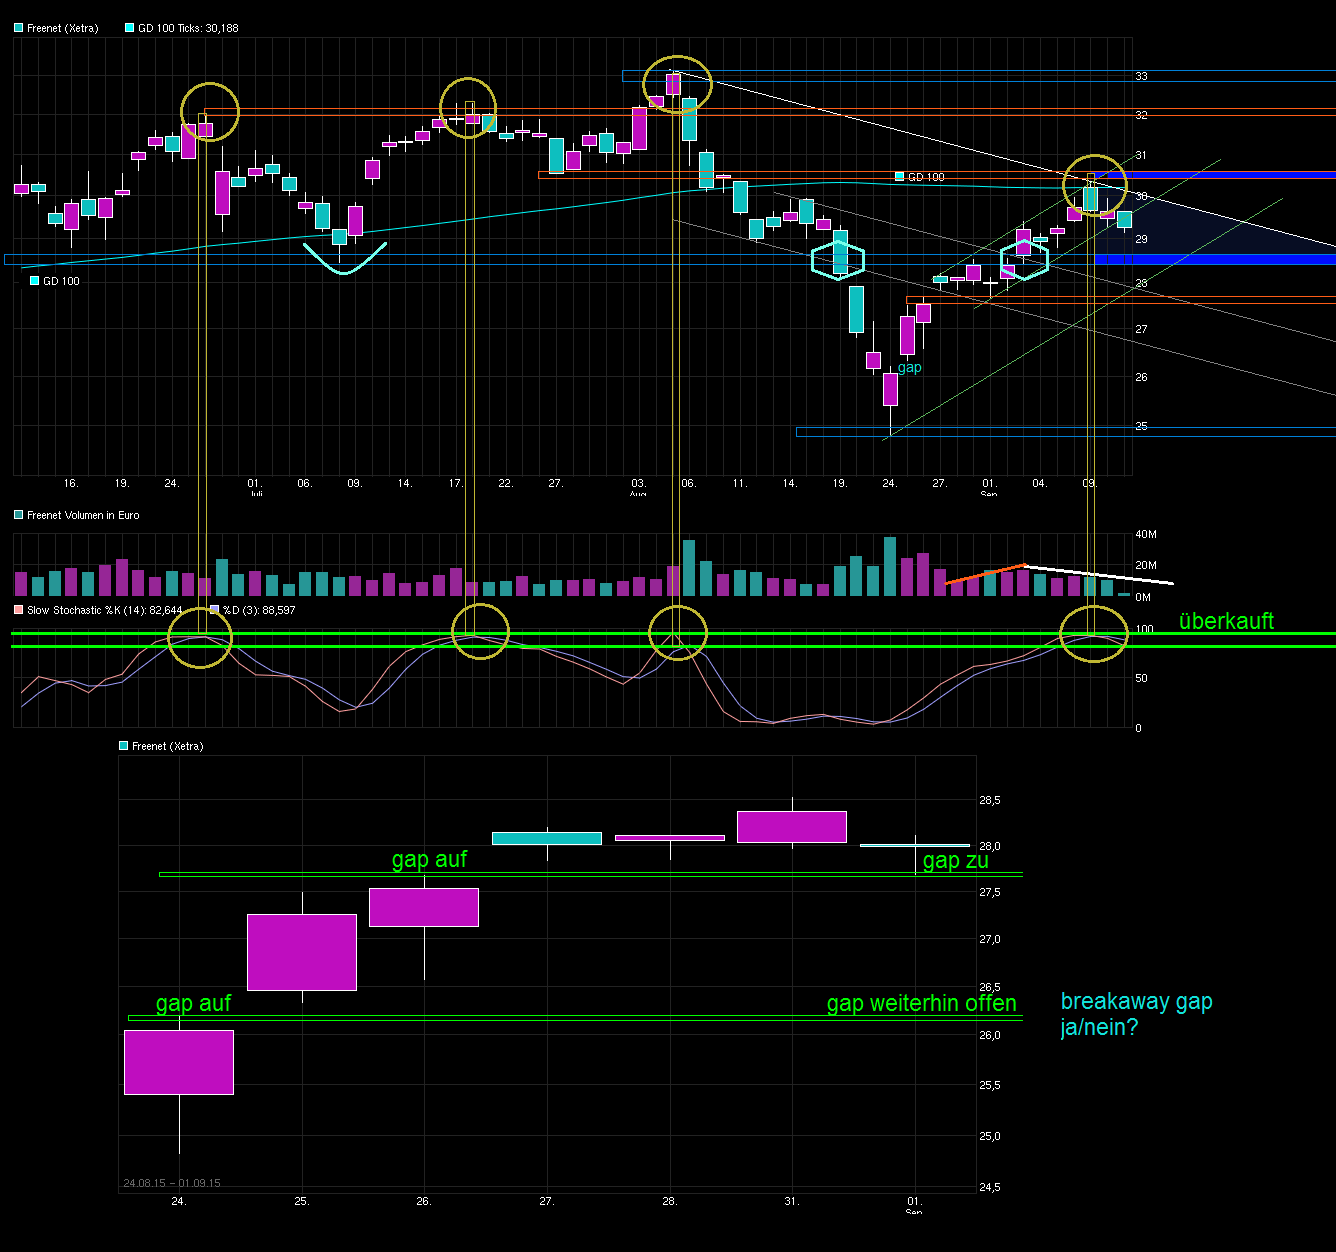Click the 26,5 price label on the lower chart
Viewport: 1336px width, 1252px height.
pyautogui.click(x=990, y=988)
